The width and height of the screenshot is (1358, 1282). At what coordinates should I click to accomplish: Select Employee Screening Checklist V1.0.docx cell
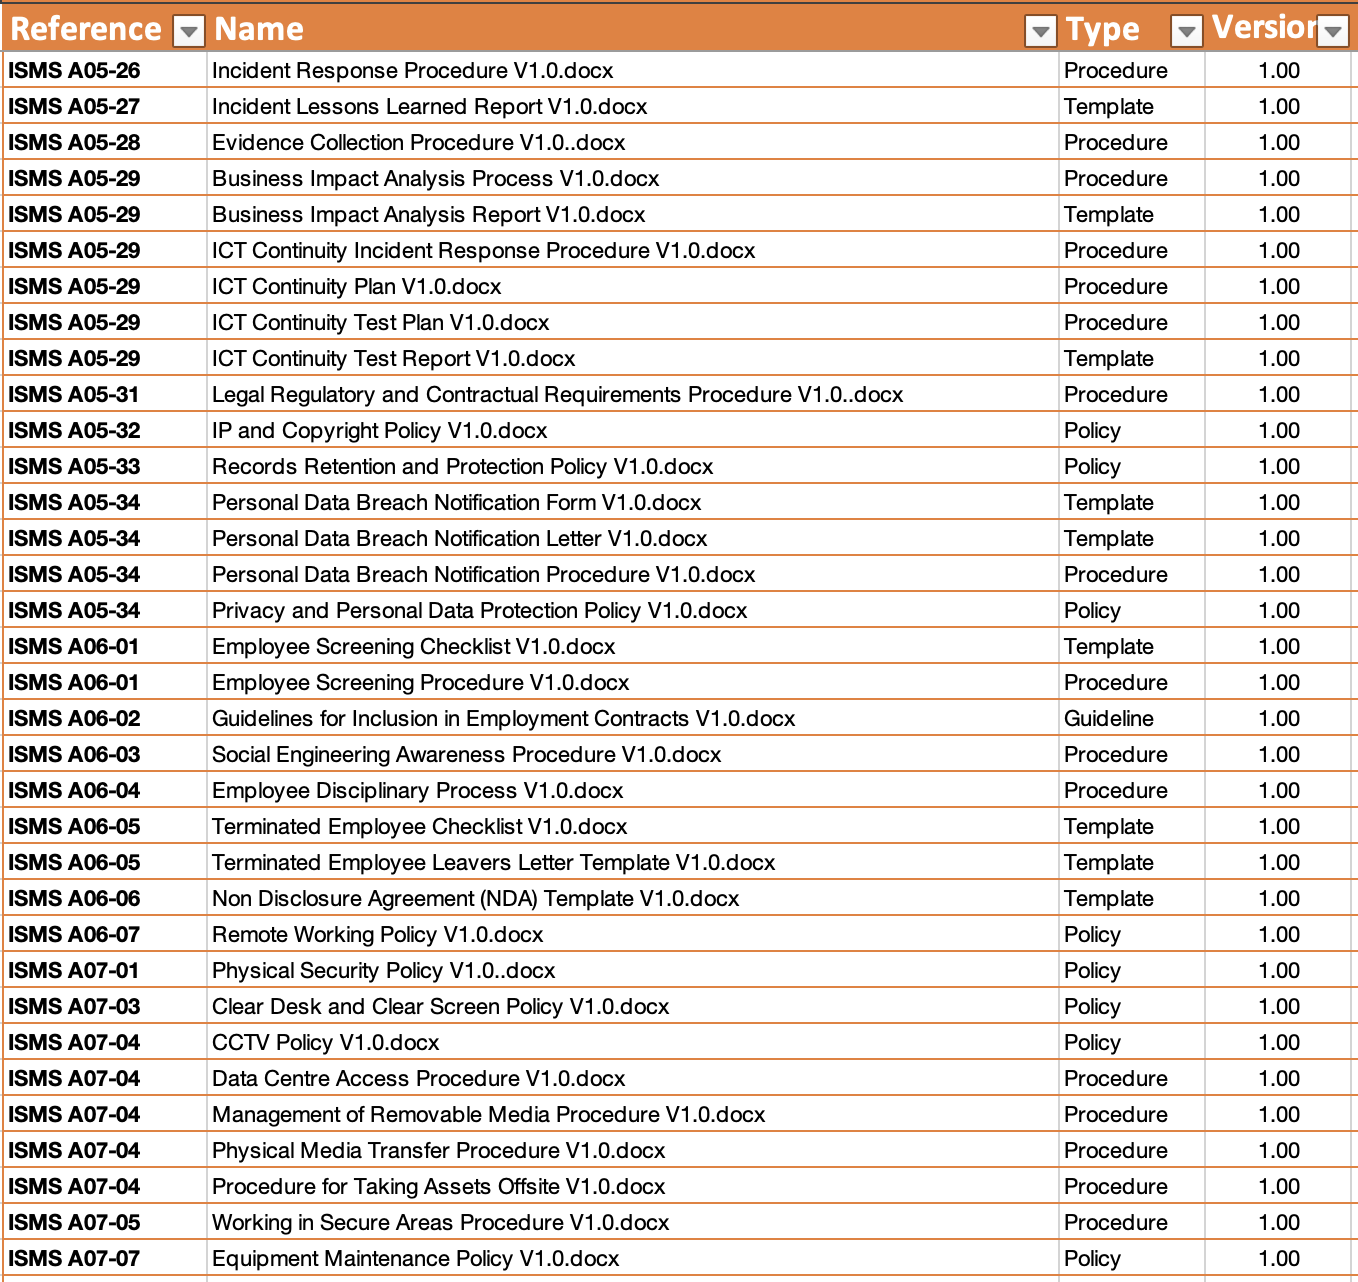point(633,647)
